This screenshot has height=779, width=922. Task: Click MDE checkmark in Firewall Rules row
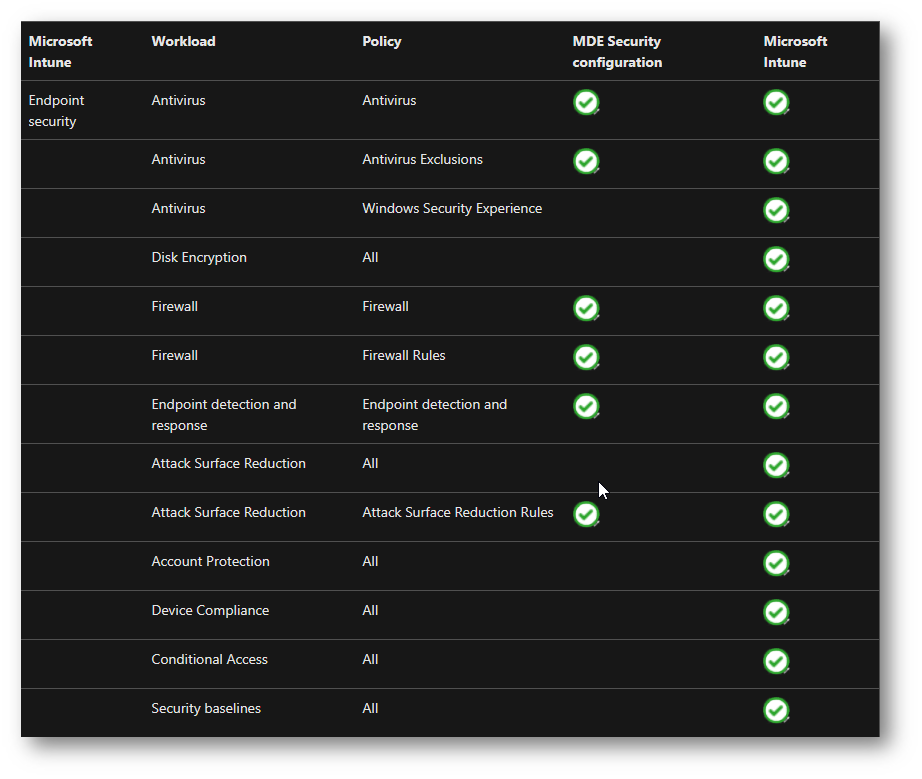pyautogui.click(x=586, y=357)
